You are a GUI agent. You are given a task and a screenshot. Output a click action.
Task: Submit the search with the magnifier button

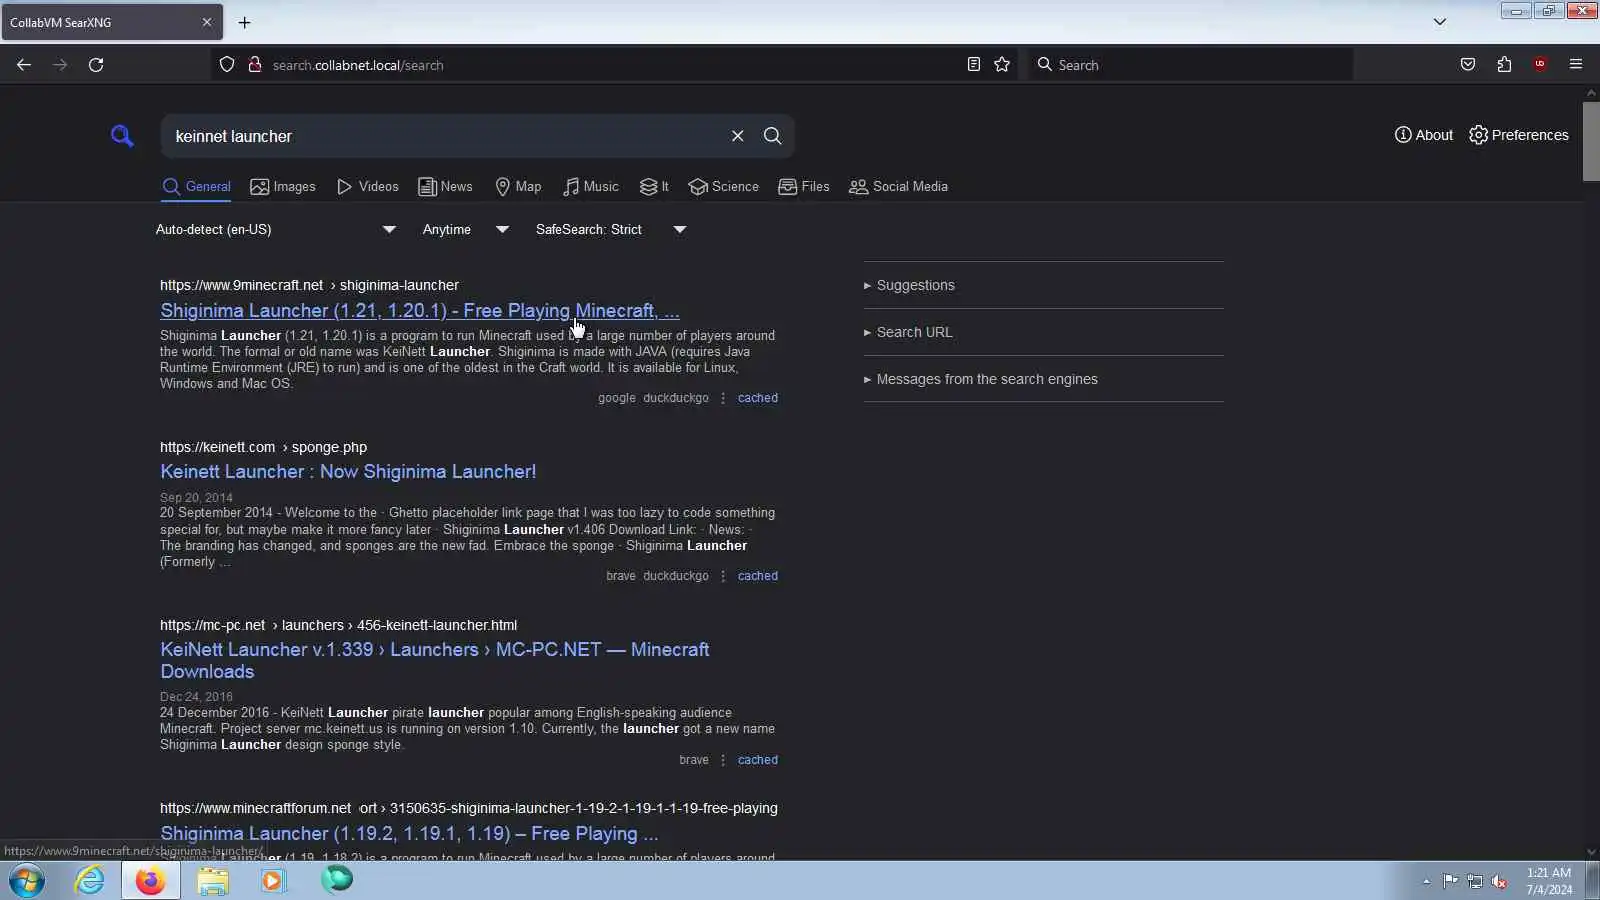pos(773,136)
